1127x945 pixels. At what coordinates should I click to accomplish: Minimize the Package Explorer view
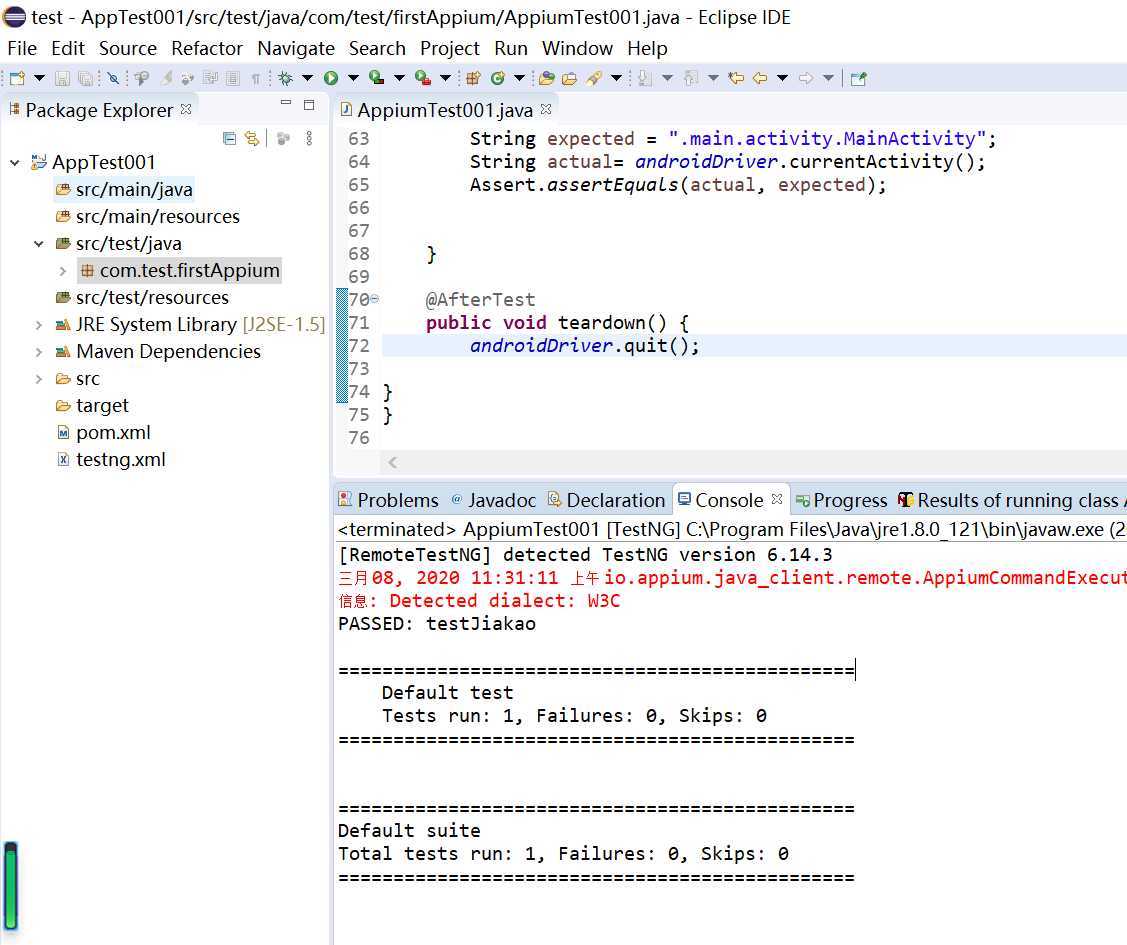pos(286,104)
